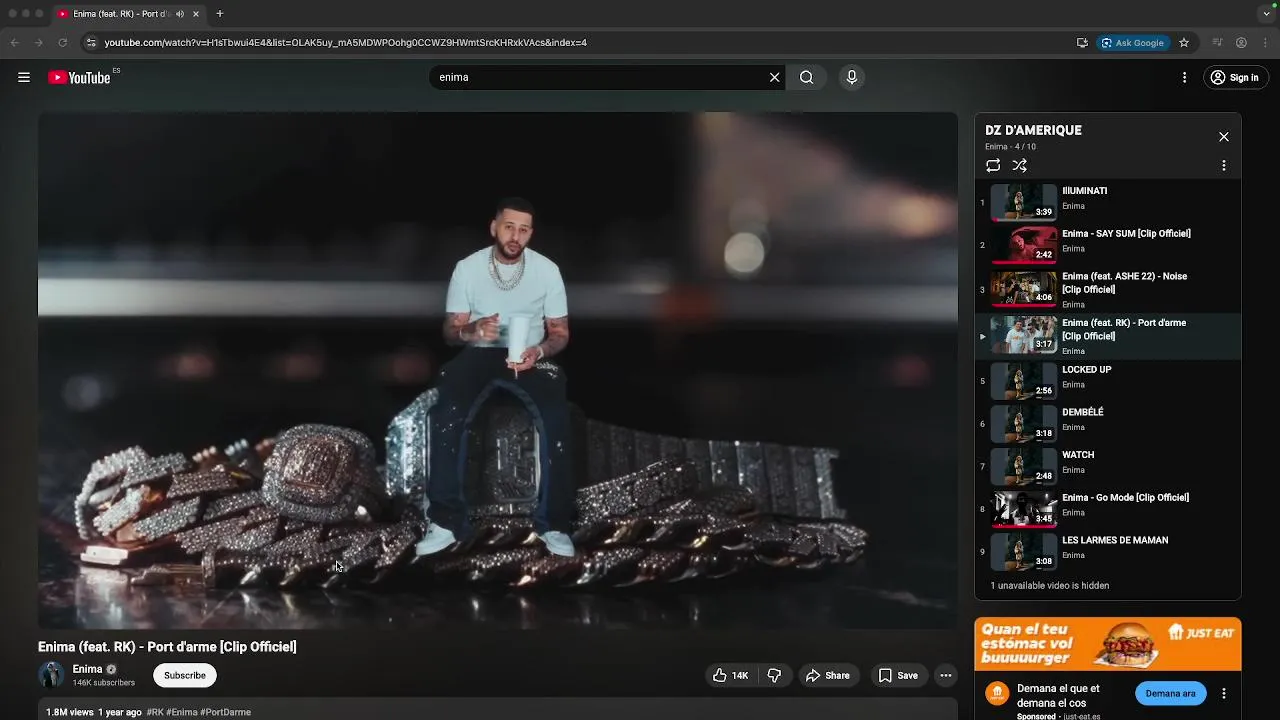This screenshot has height=720, width=1280.
Task: Open playlist panel three-dot options menu
Action: (x=1224, y=165)
